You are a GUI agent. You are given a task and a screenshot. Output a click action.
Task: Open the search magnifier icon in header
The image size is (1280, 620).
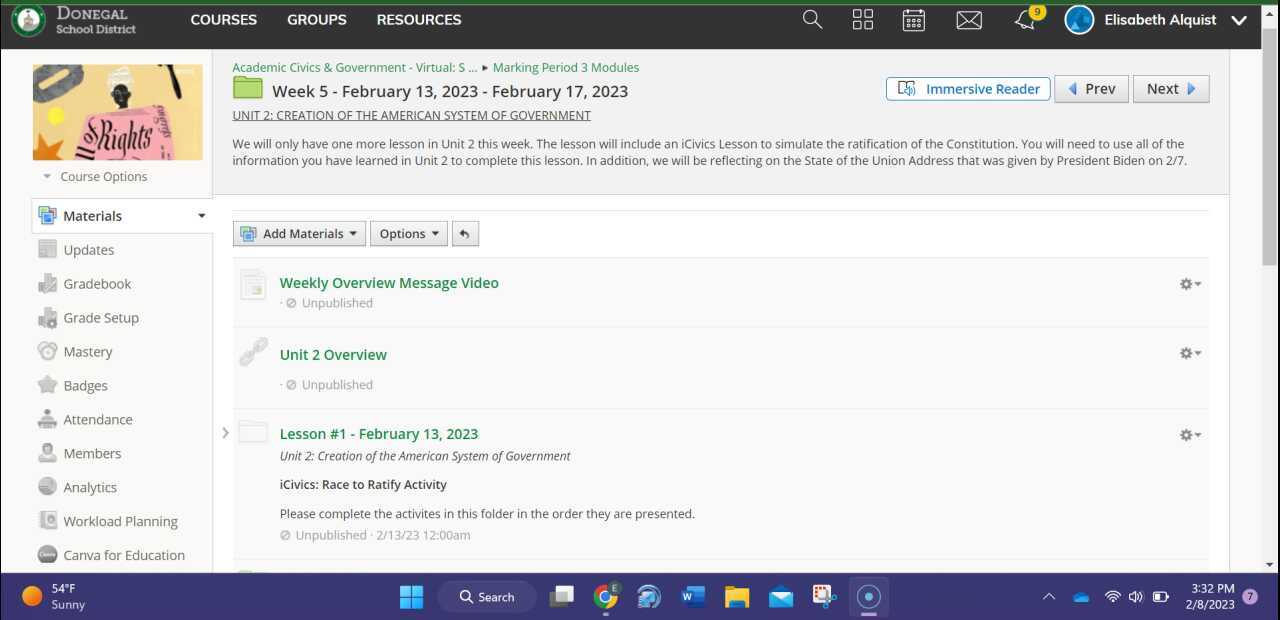tap(812, 20)
